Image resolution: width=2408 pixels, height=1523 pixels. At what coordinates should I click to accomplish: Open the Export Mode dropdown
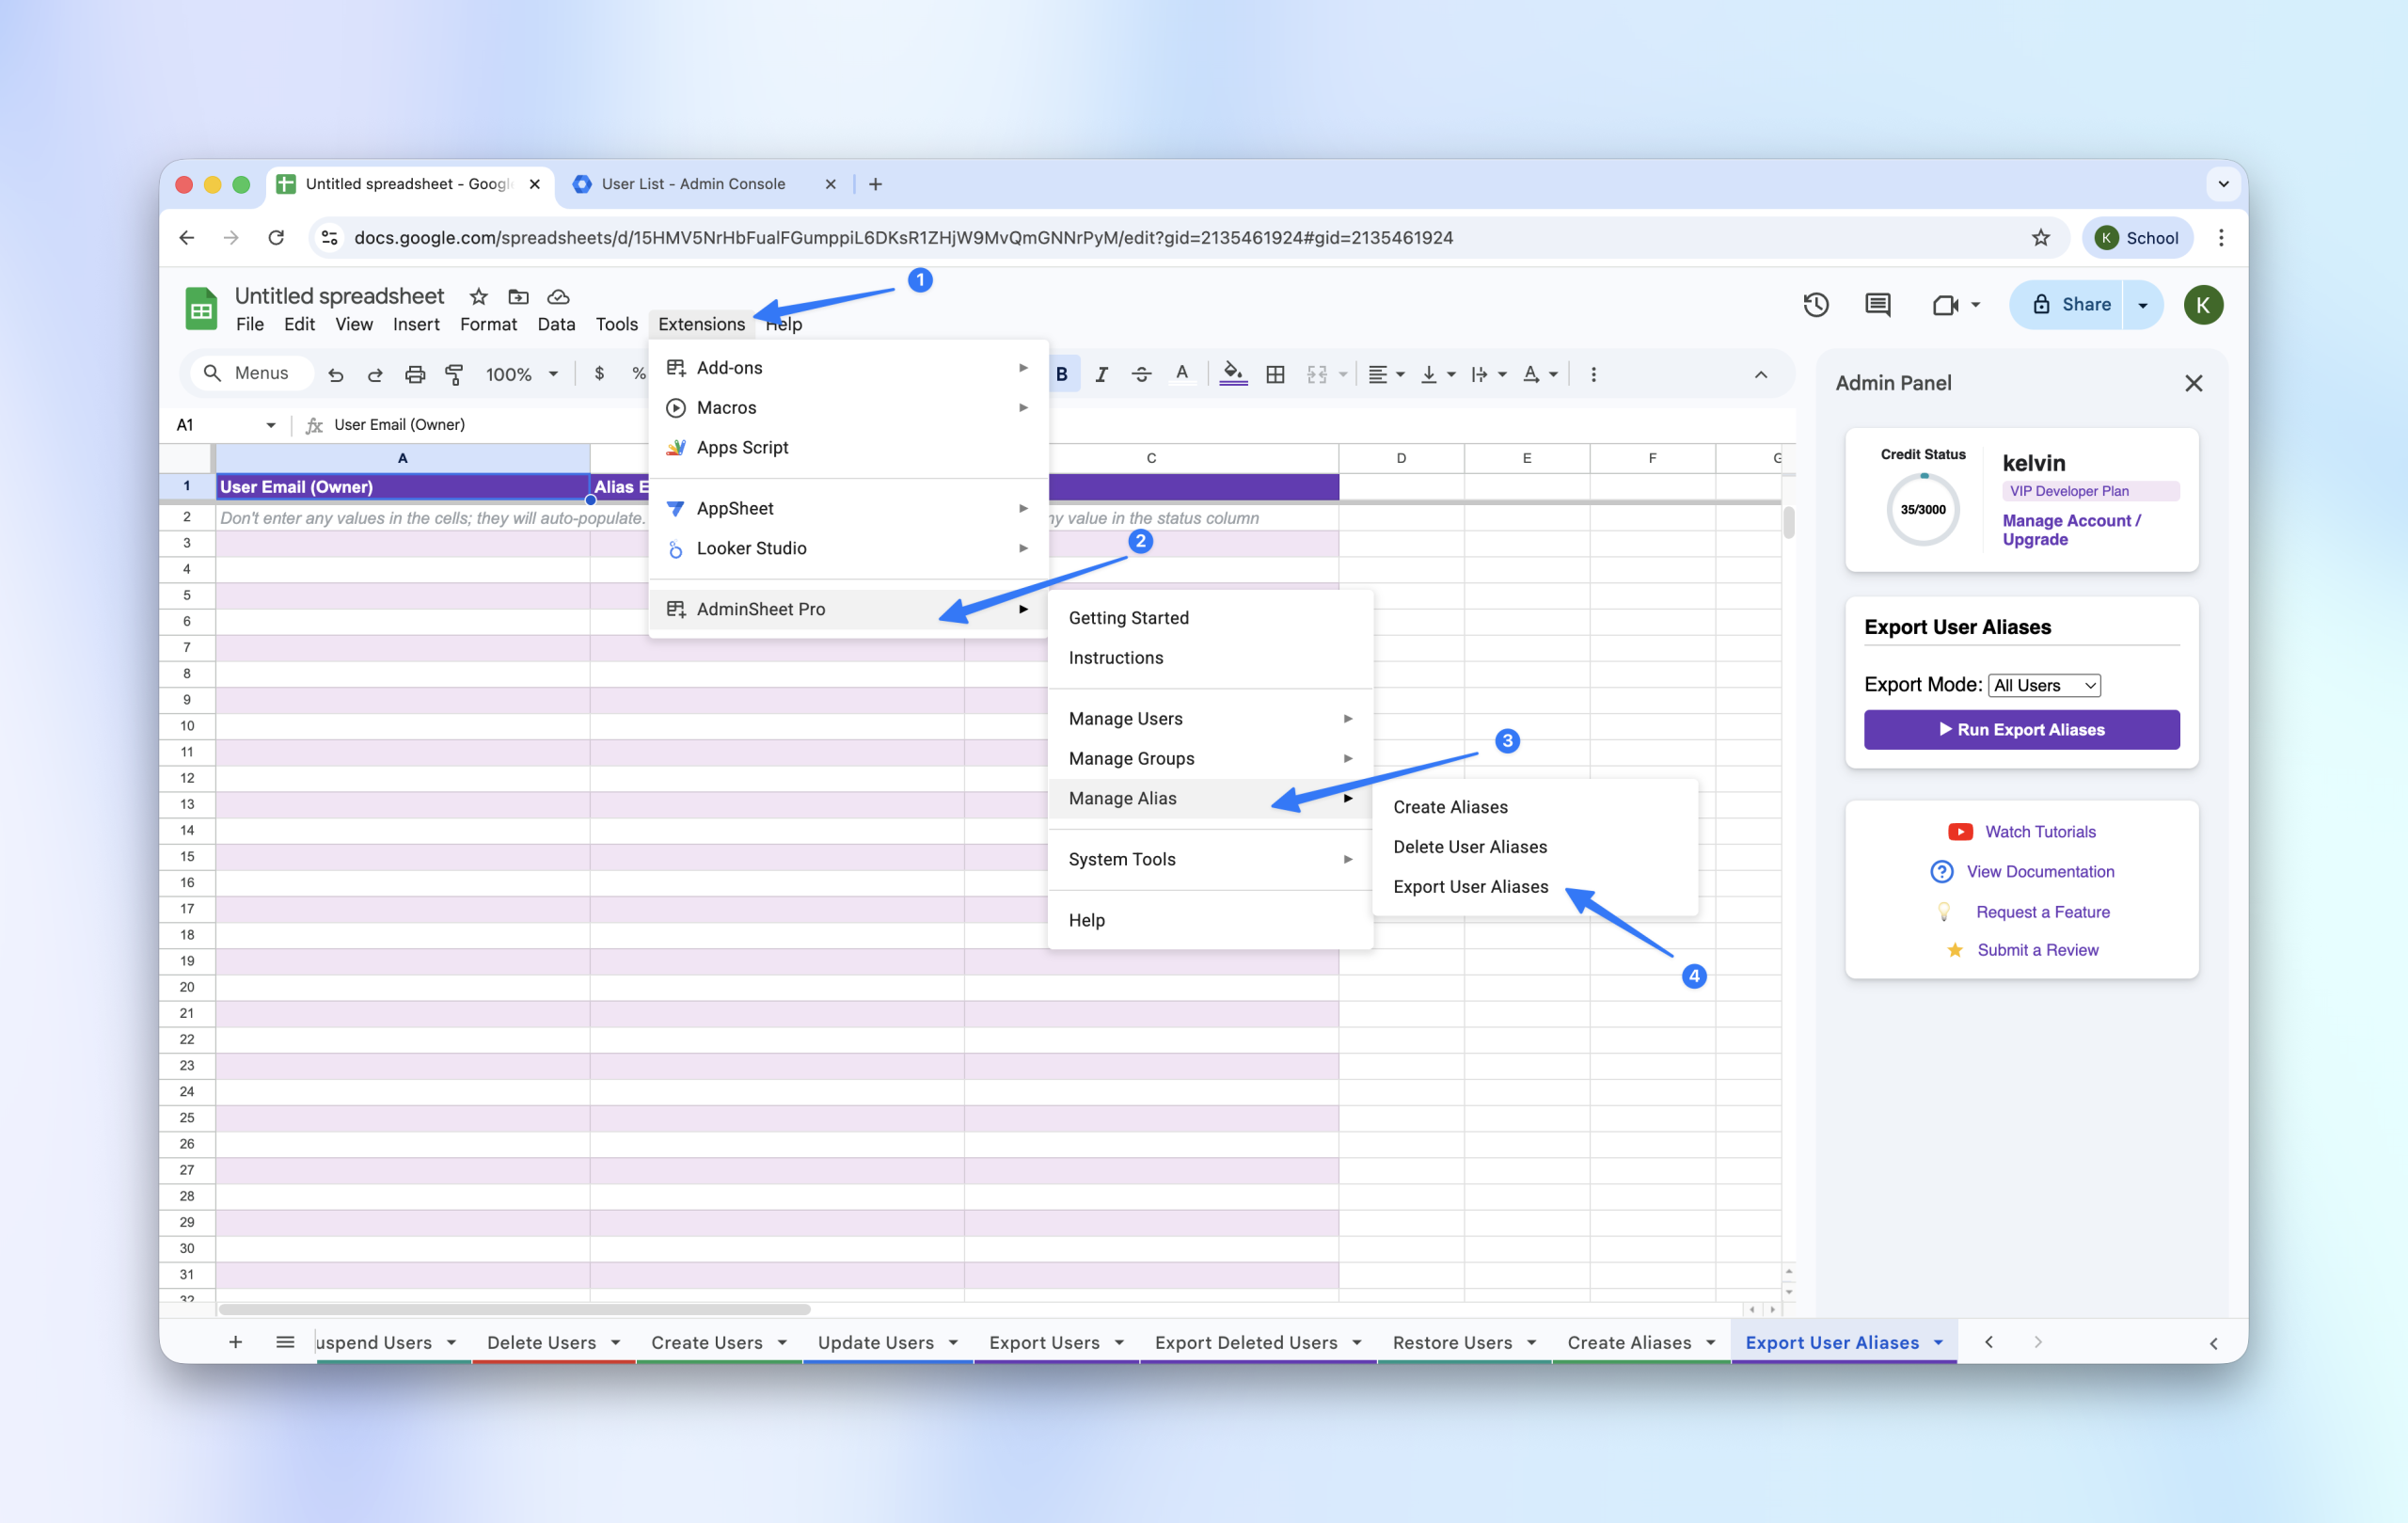click(2044, 685)
